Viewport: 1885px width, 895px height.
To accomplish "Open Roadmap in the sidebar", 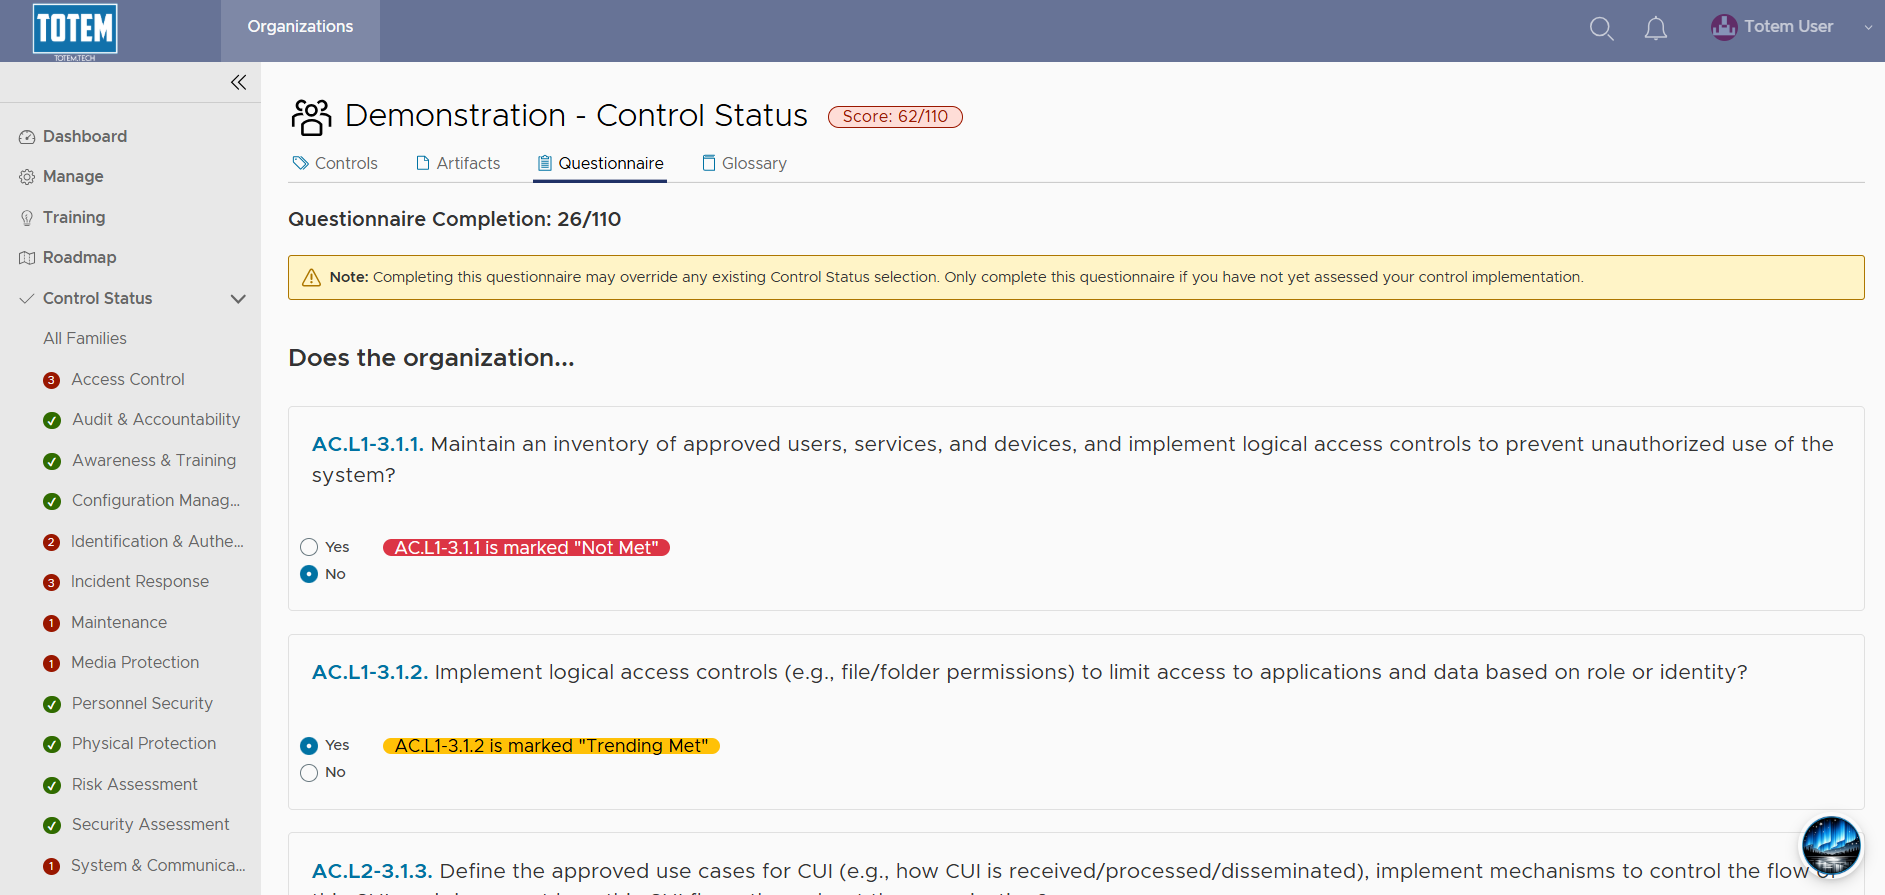I will coord(80,257).
